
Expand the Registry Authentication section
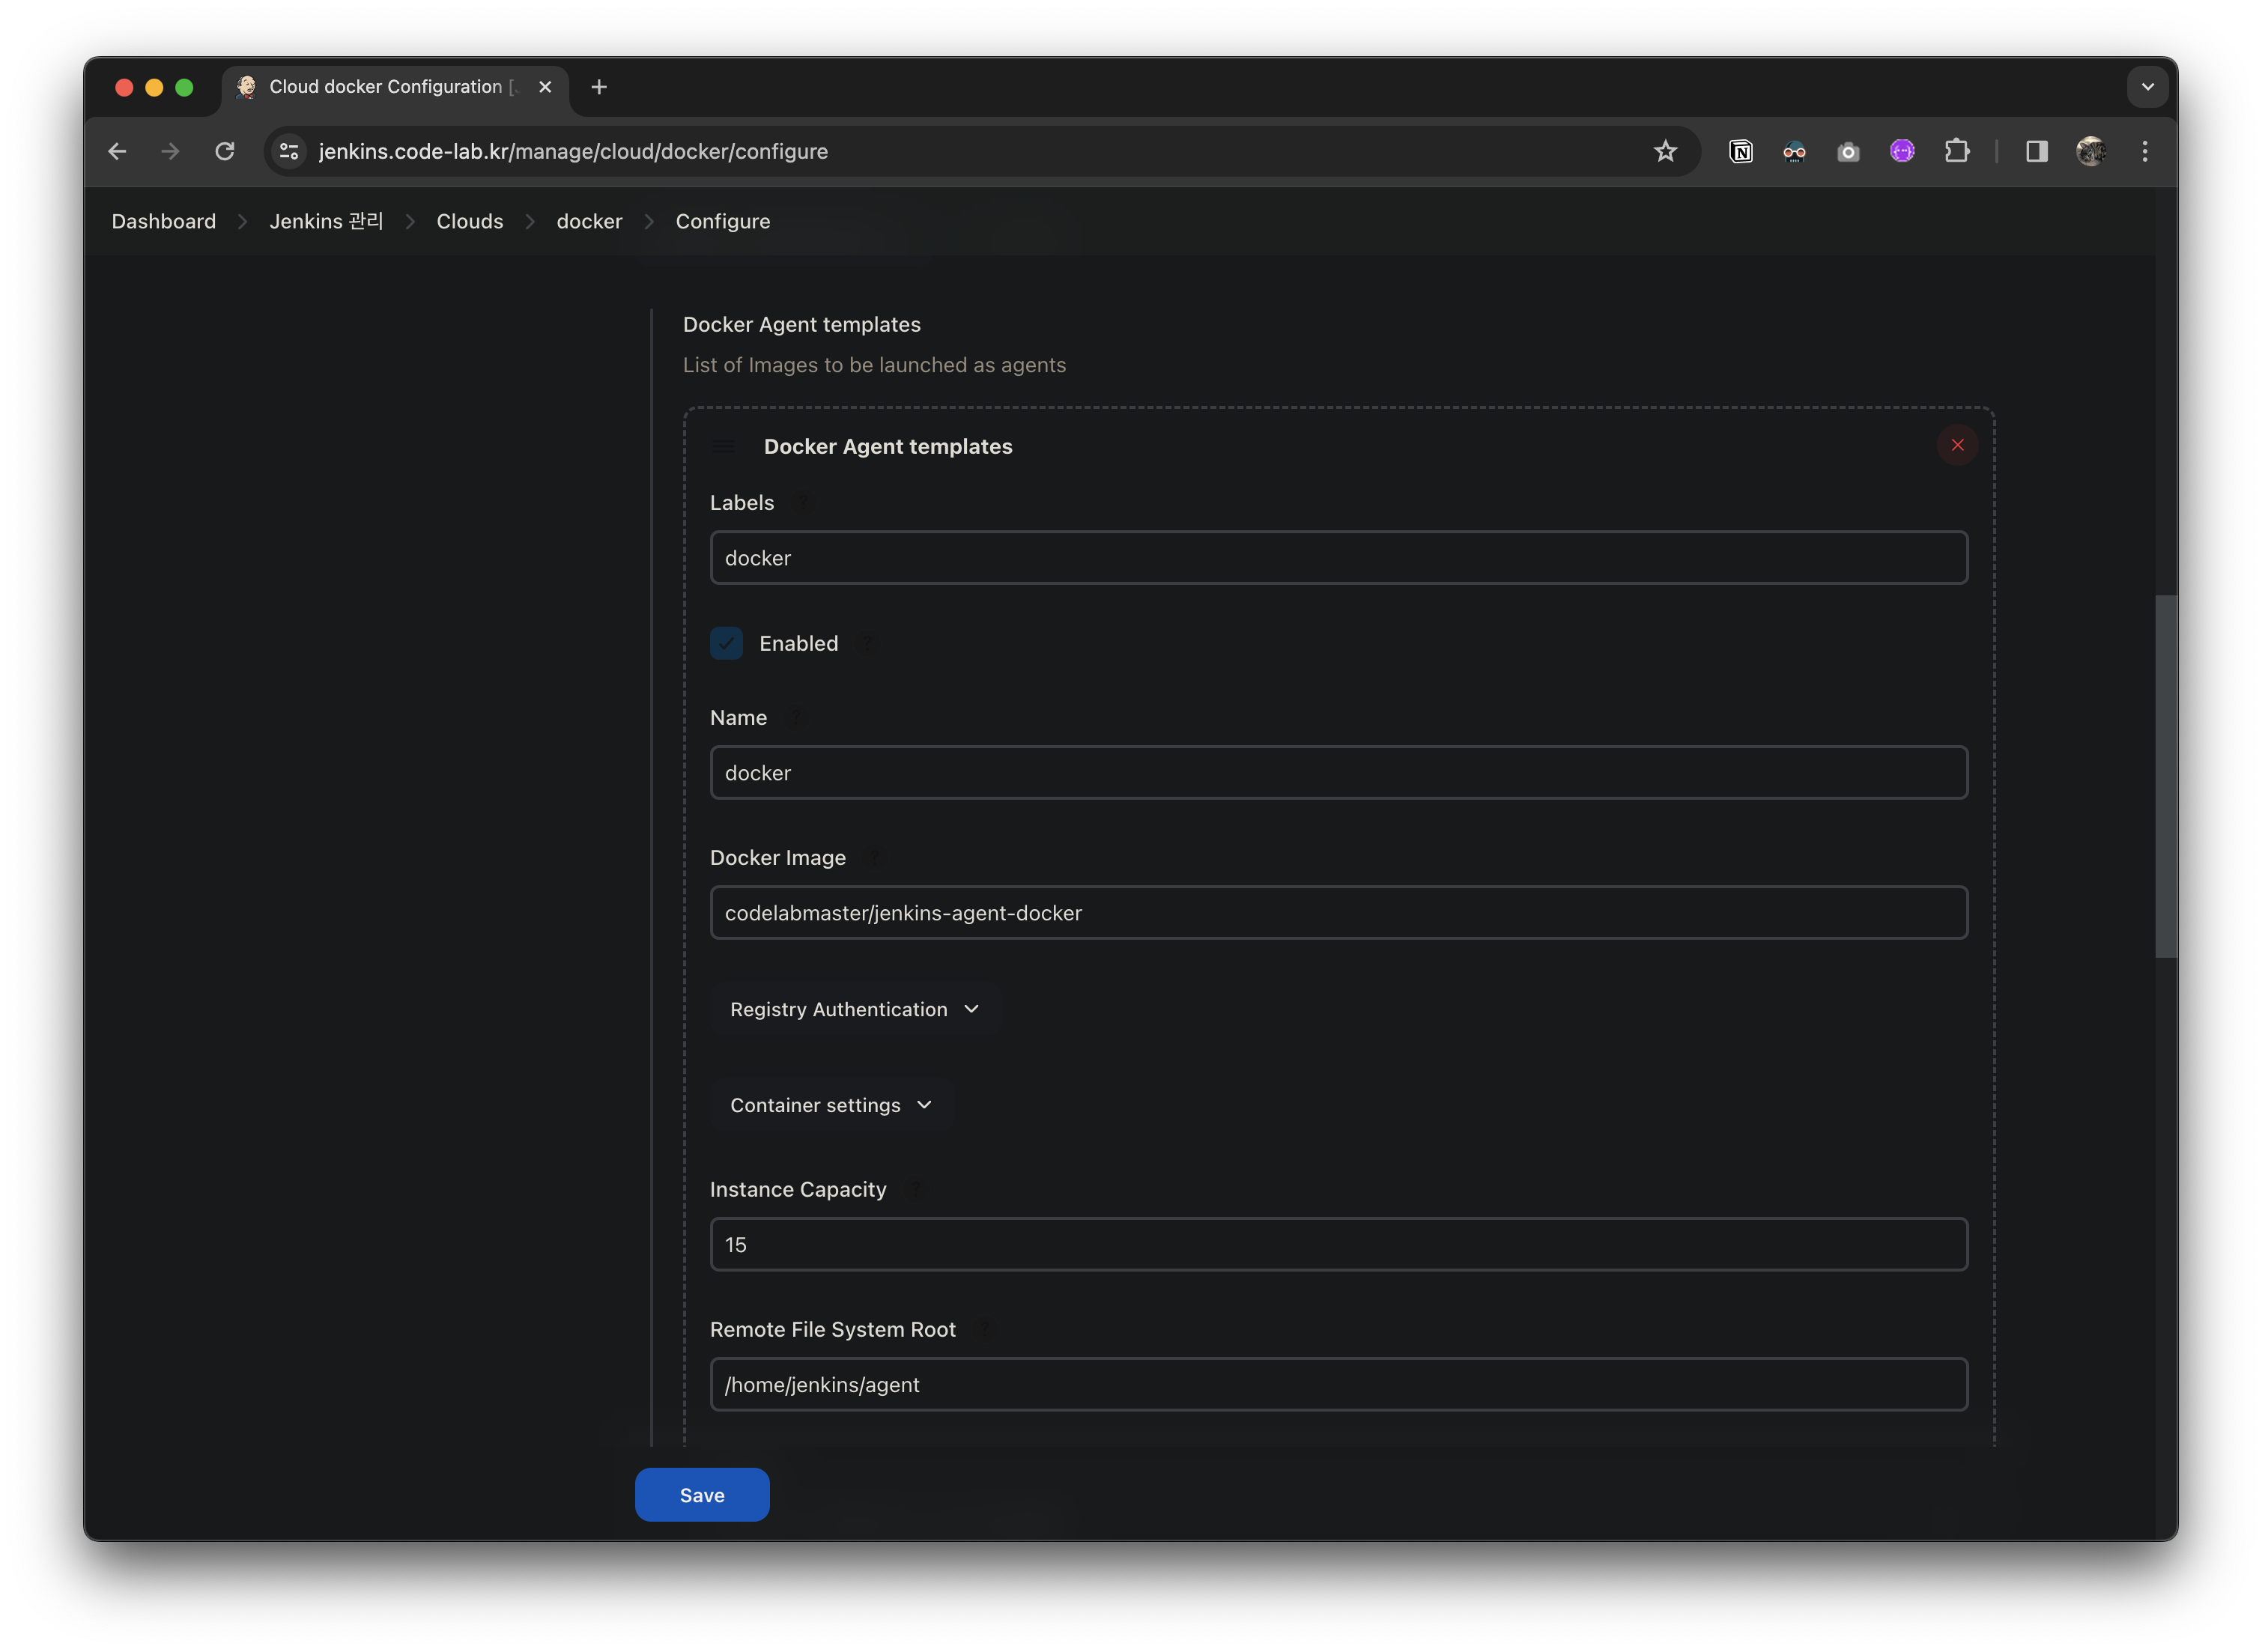(853, 1009)
